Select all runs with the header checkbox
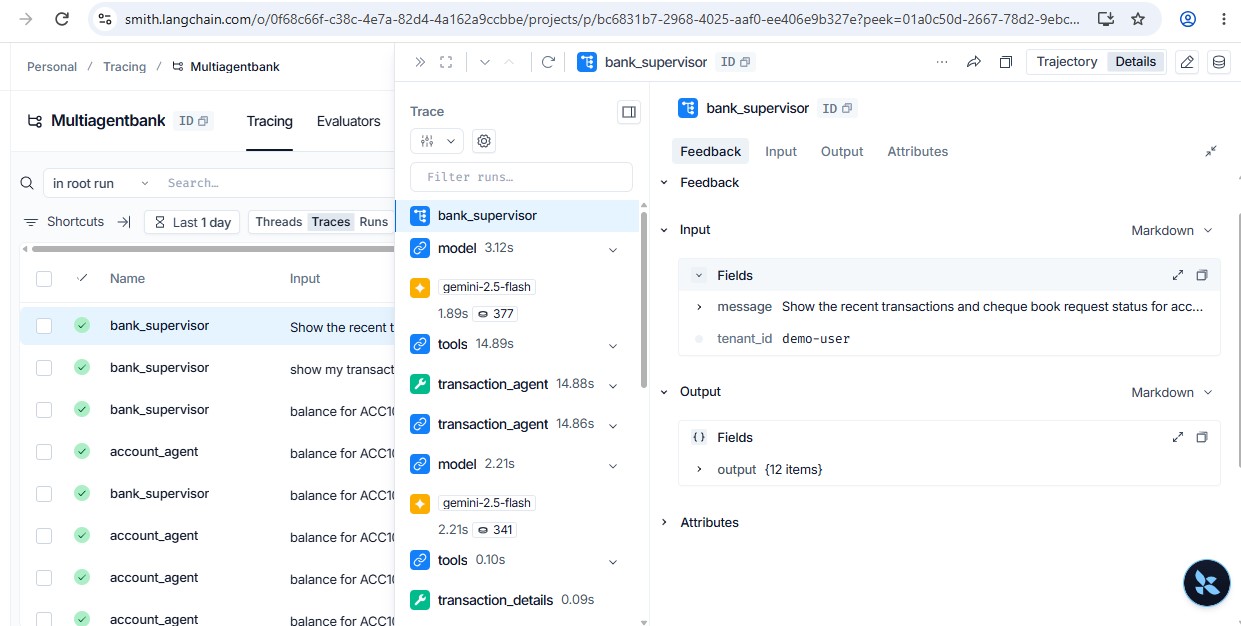The width and height of the screenshot is (1241, 626). pyautogui.click(x=44, y=279)
